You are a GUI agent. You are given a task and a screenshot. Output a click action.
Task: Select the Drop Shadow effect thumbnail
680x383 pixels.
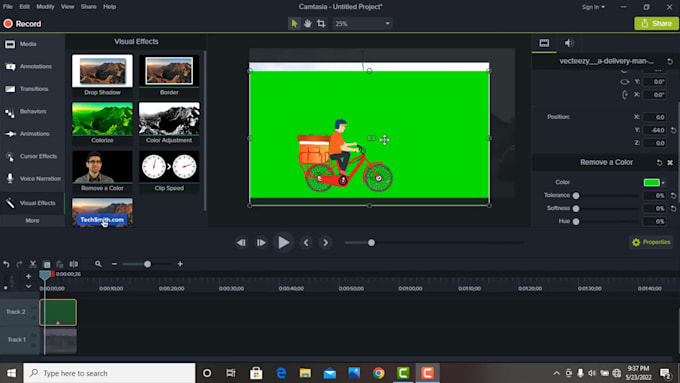point(102,71)
